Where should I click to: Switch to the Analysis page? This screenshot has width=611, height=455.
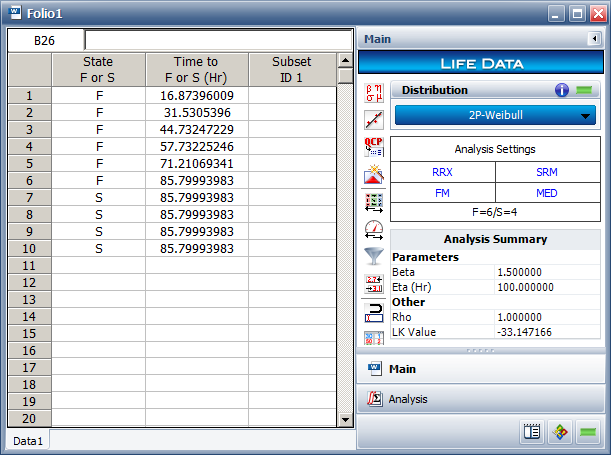(408, 398)
